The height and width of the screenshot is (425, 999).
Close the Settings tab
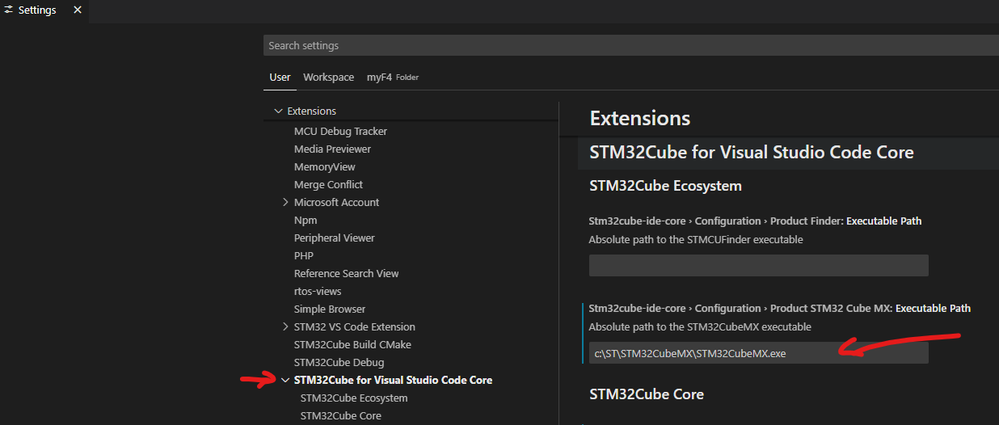77,10
